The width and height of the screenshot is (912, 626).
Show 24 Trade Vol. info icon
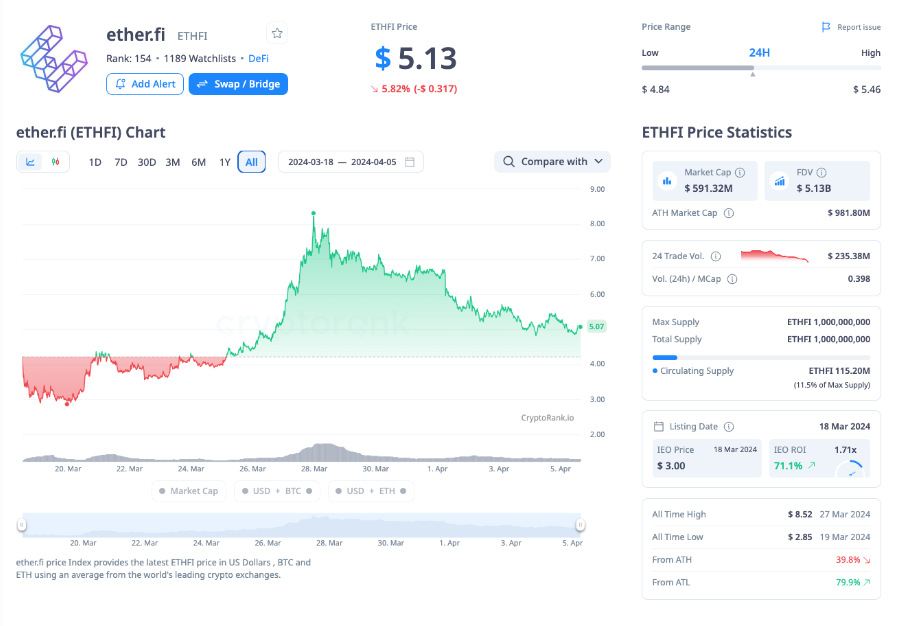click(x=716, y=256)
